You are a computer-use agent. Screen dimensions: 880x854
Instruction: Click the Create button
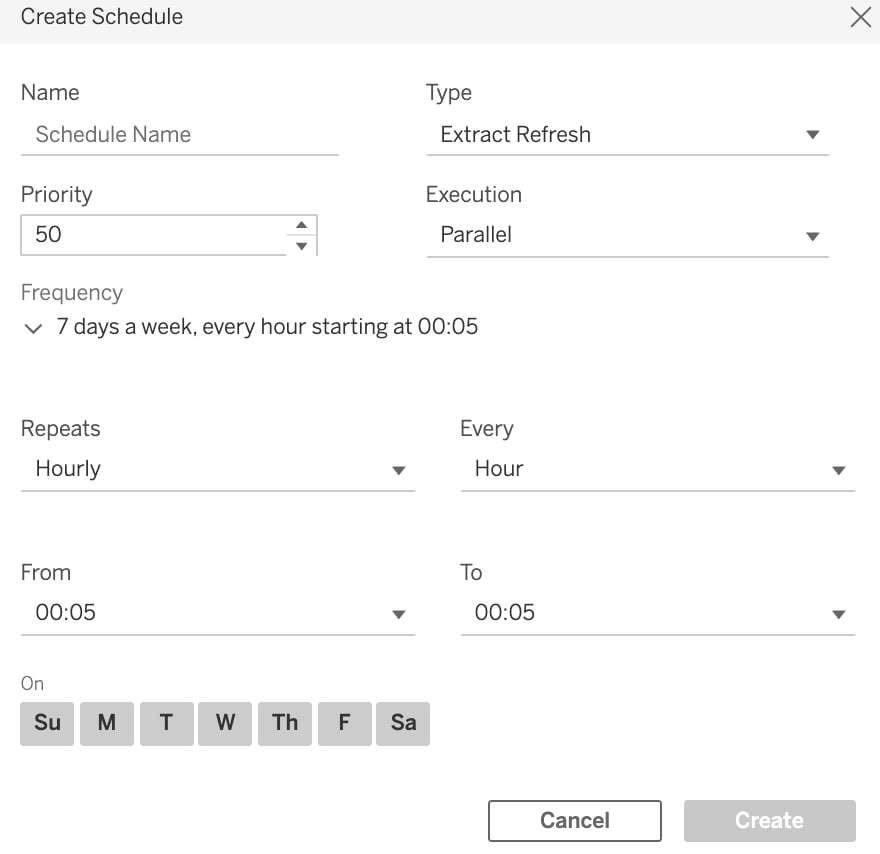tap(769, 821)
